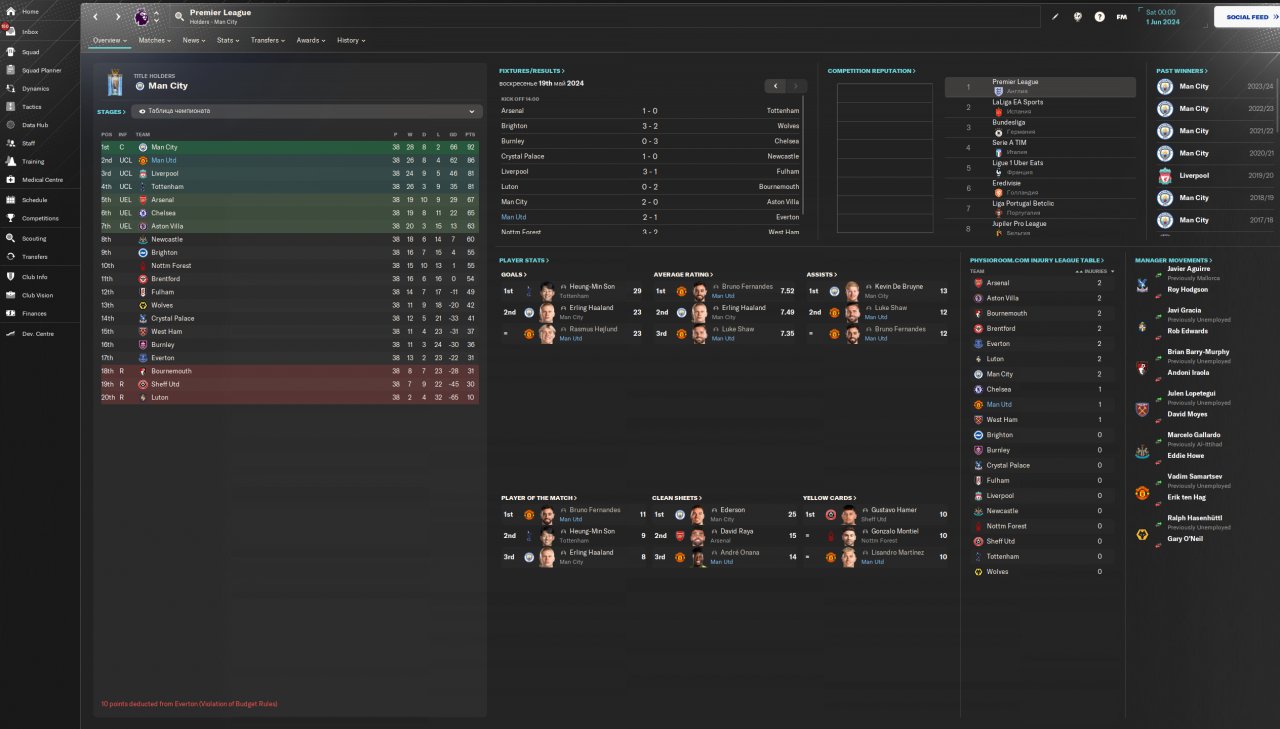Open the Squad Planner icon
This screenshot has width=1280, height=729.
10,70
